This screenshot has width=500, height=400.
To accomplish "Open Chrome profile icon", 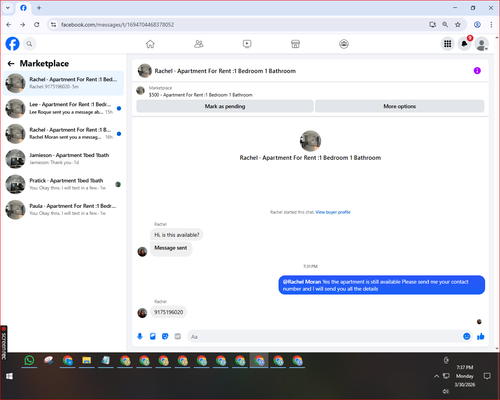I will point(477,25).
